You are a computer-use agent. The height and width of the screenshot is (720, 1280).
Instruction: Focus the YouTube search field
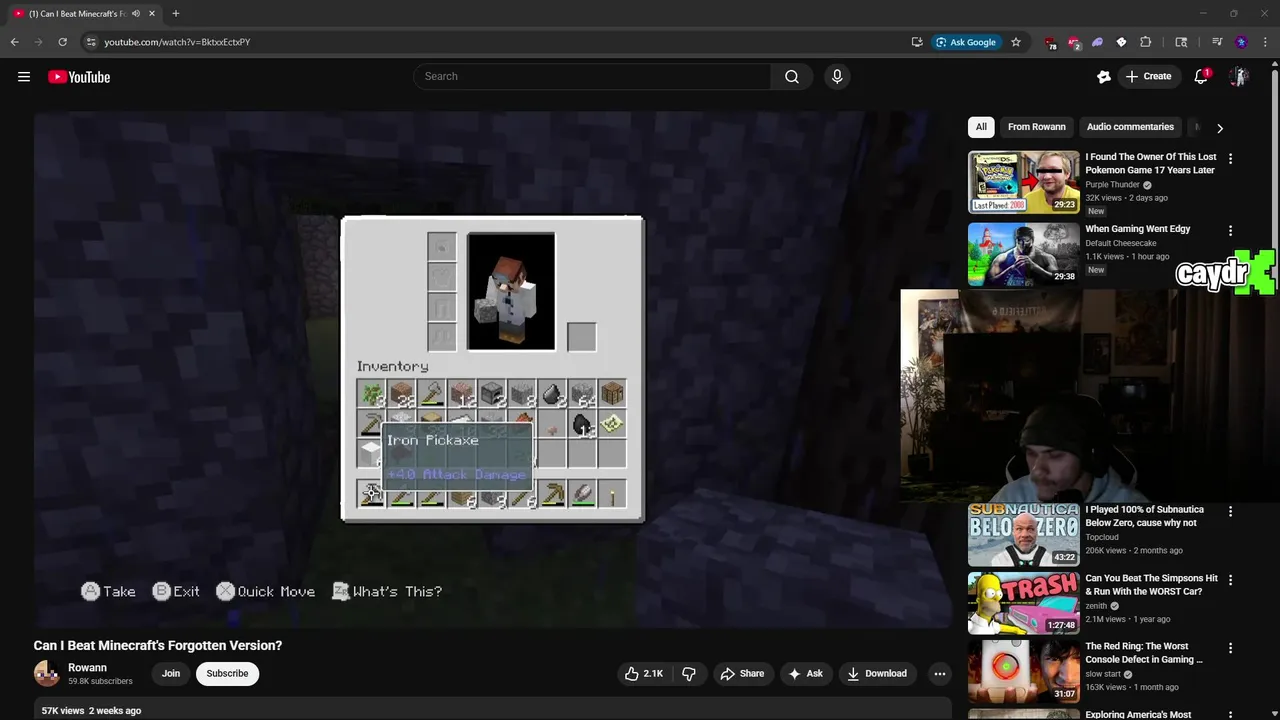pyautogui.click(x=592, y=77)
